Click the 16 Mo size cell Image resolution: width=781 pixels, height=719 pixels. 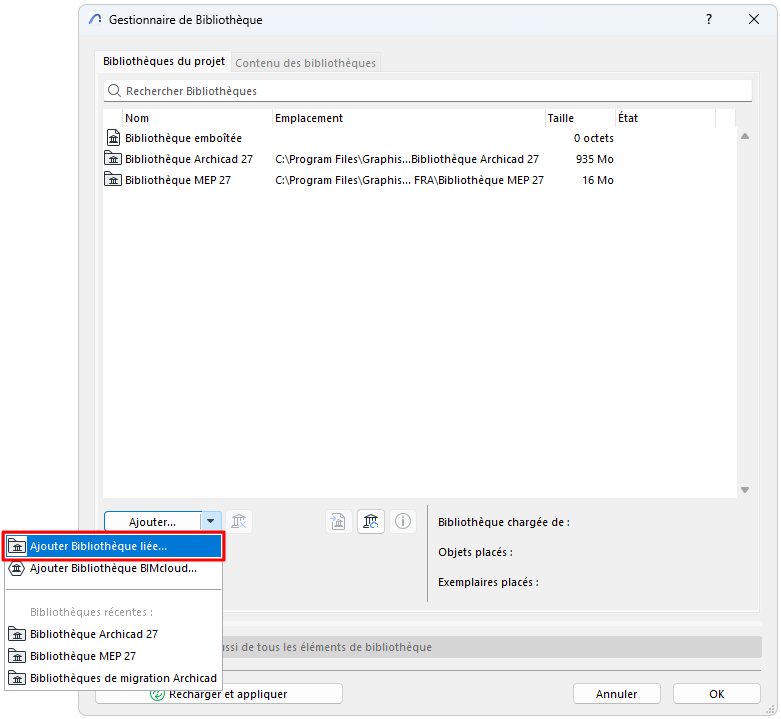coord(598,180)
